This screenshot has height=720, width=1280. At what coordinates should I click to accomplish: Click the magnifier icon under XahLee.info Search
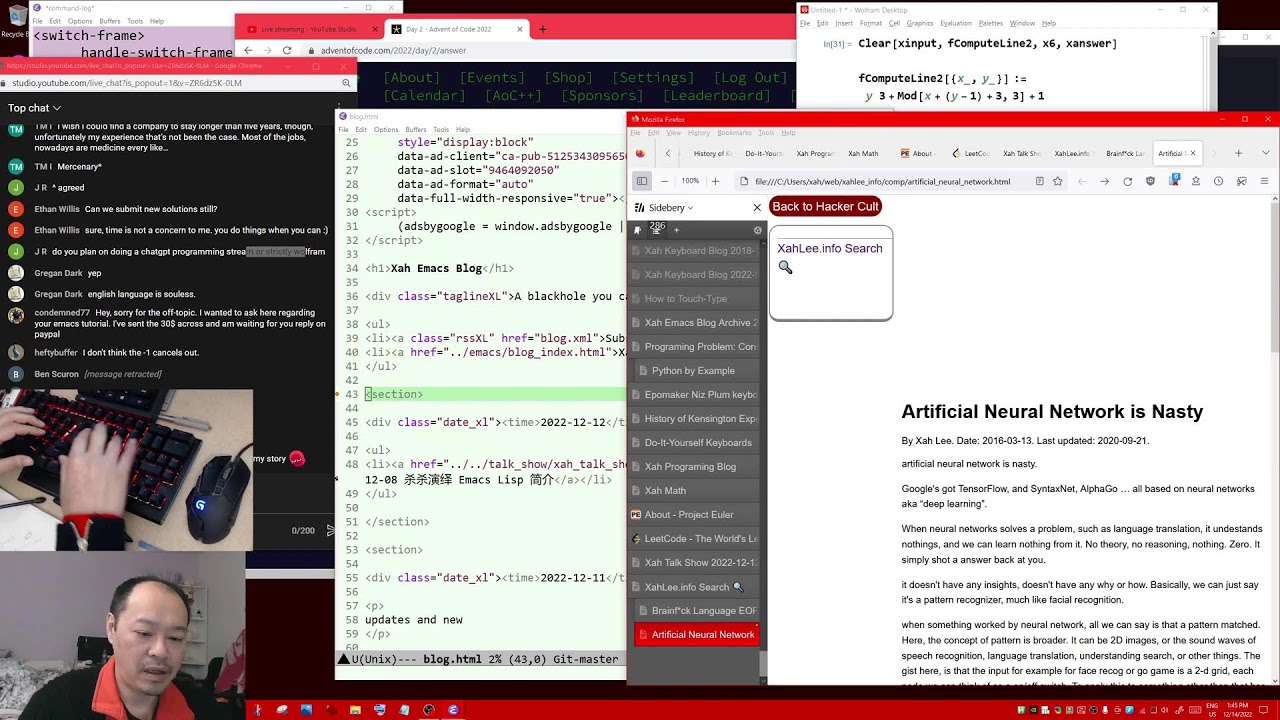[785, 267]
